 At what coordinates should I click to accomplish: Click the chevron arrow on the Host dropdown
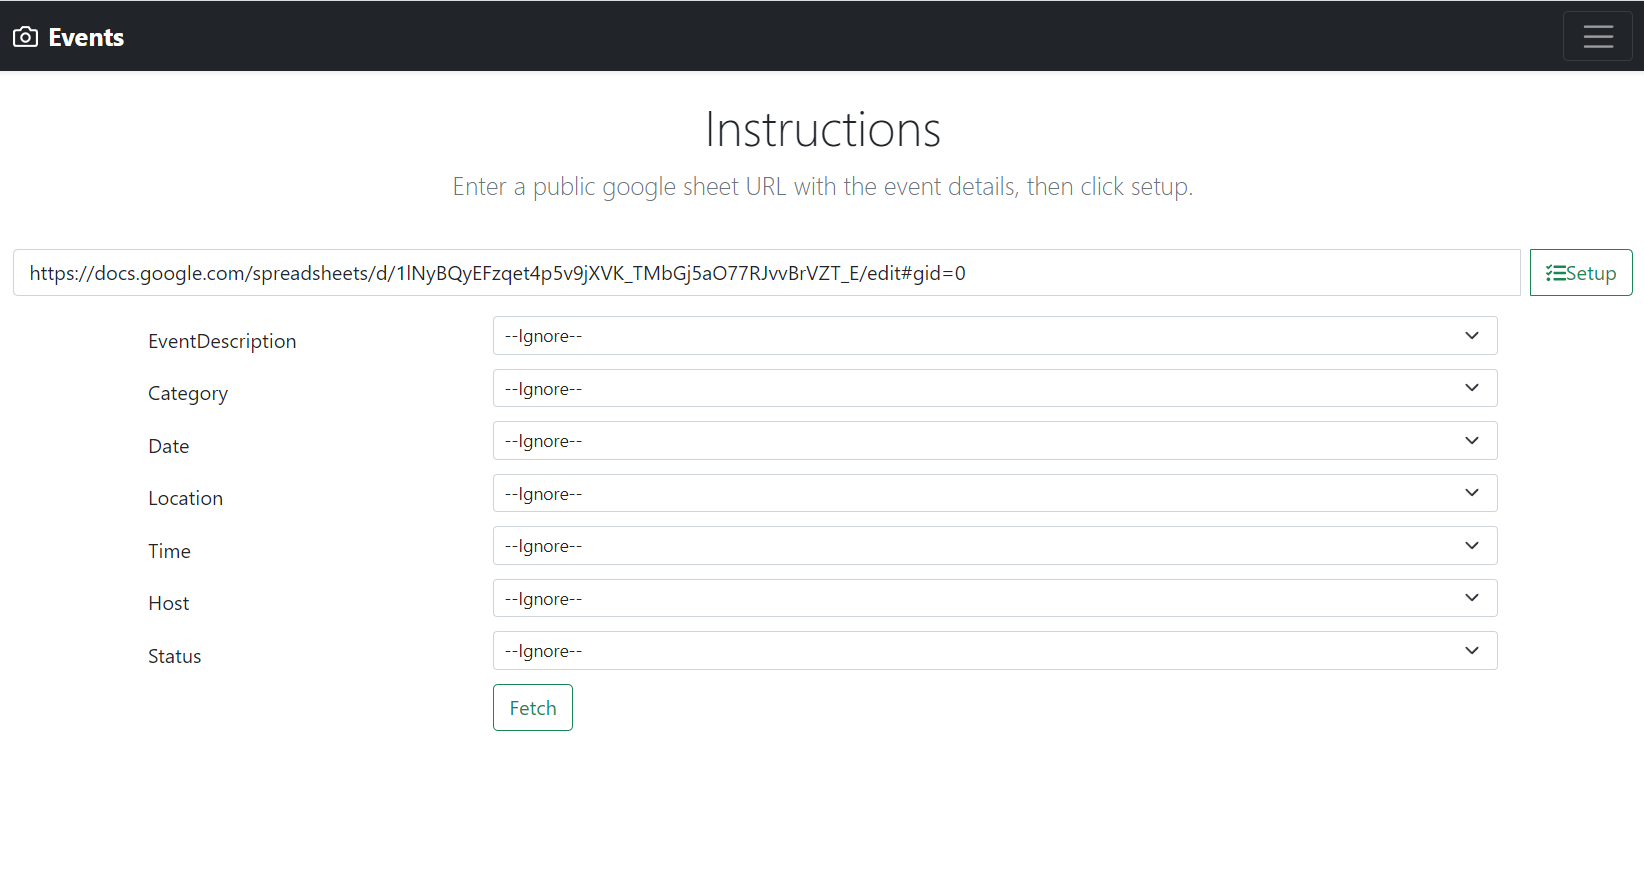(1471, 599)
